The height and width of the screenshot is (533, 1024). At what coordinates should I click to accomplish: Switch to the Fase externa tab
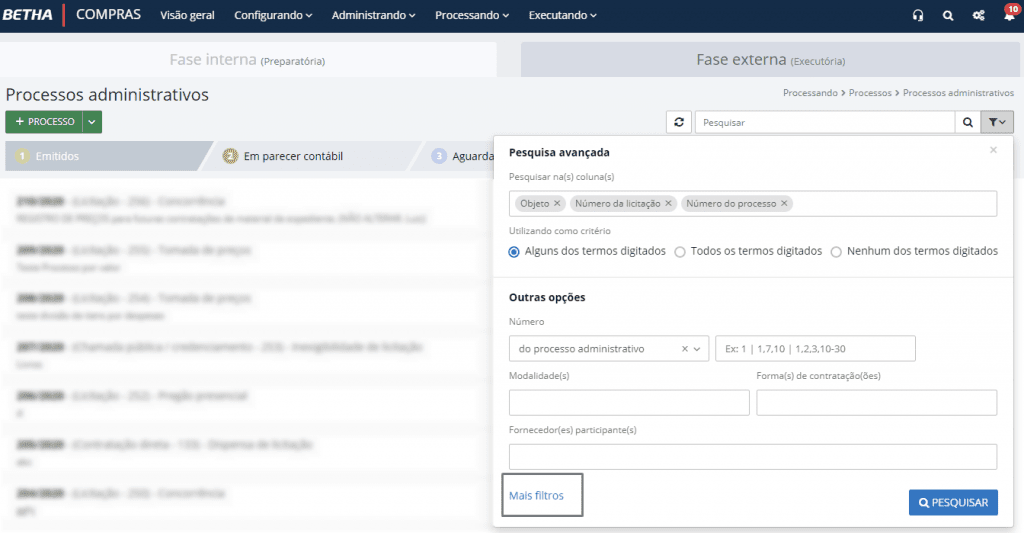tap(770, 60)
